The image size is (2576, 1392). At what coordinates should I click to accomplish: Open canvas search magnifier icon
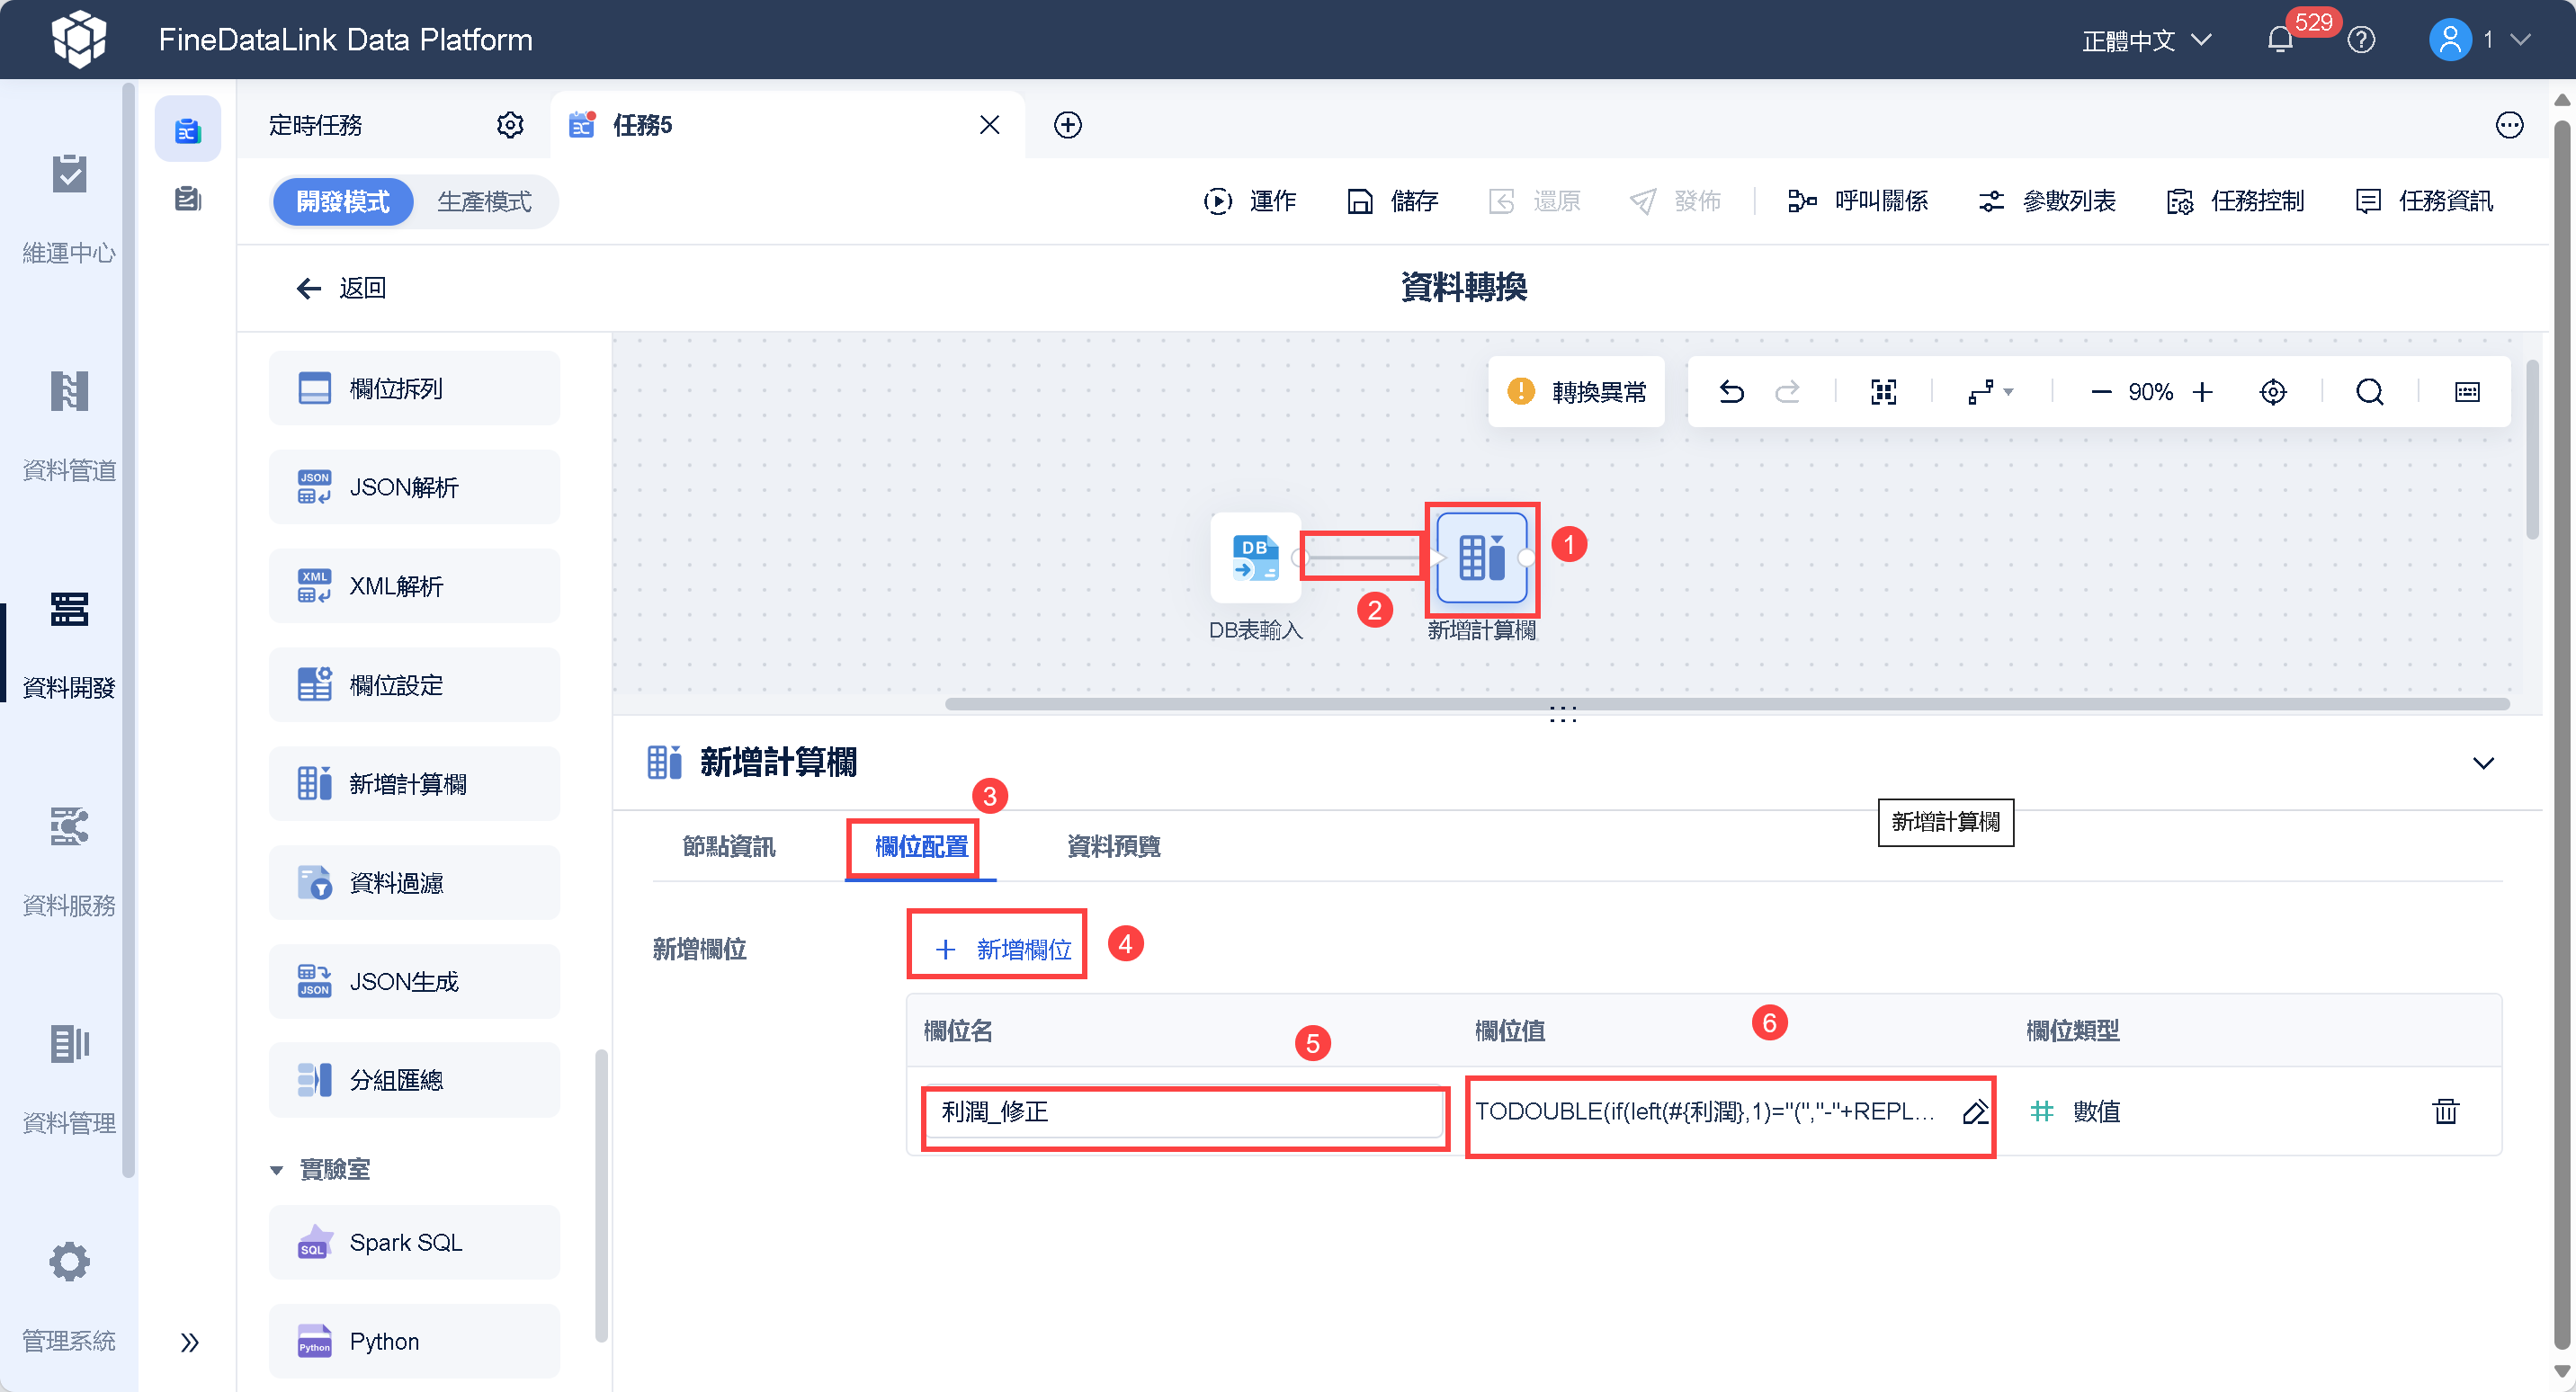point(2369,392)
